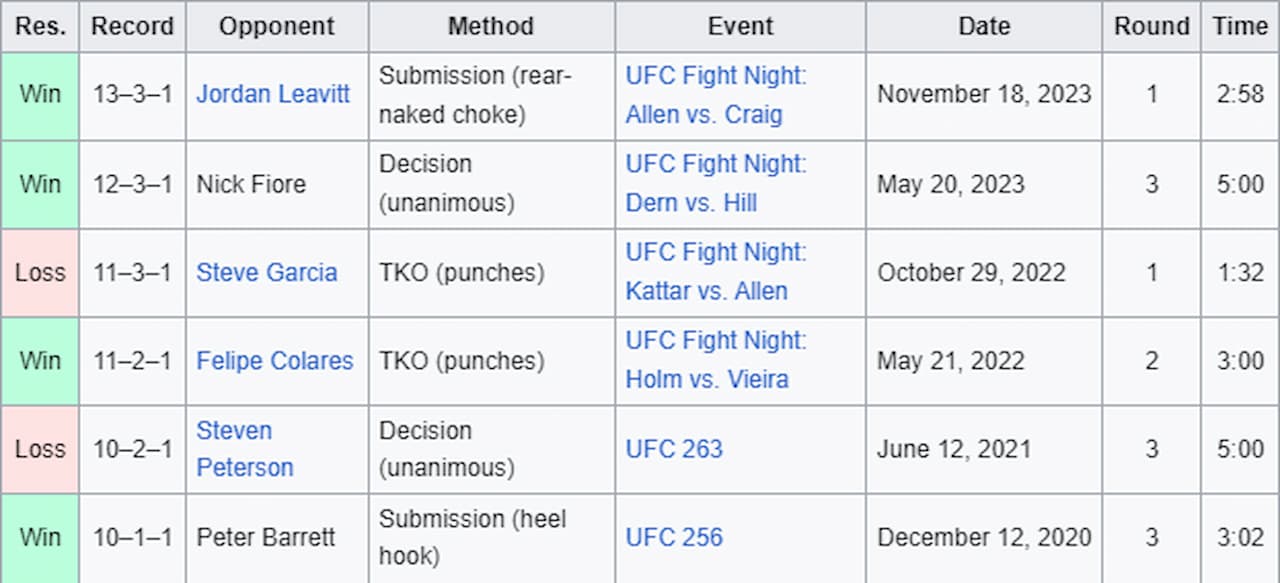Image resolution: width=1280 pixels, height=583 pixels.
Task: Select the Date column header
Action: click(x=984, y=26)
